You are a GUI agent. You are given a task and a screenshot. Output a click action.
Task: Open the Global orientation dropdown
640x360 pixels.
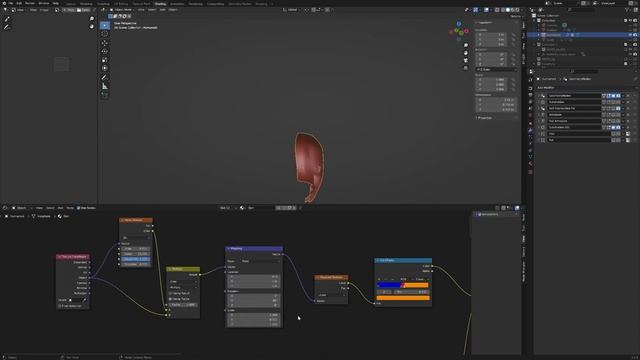pos(291,10)
